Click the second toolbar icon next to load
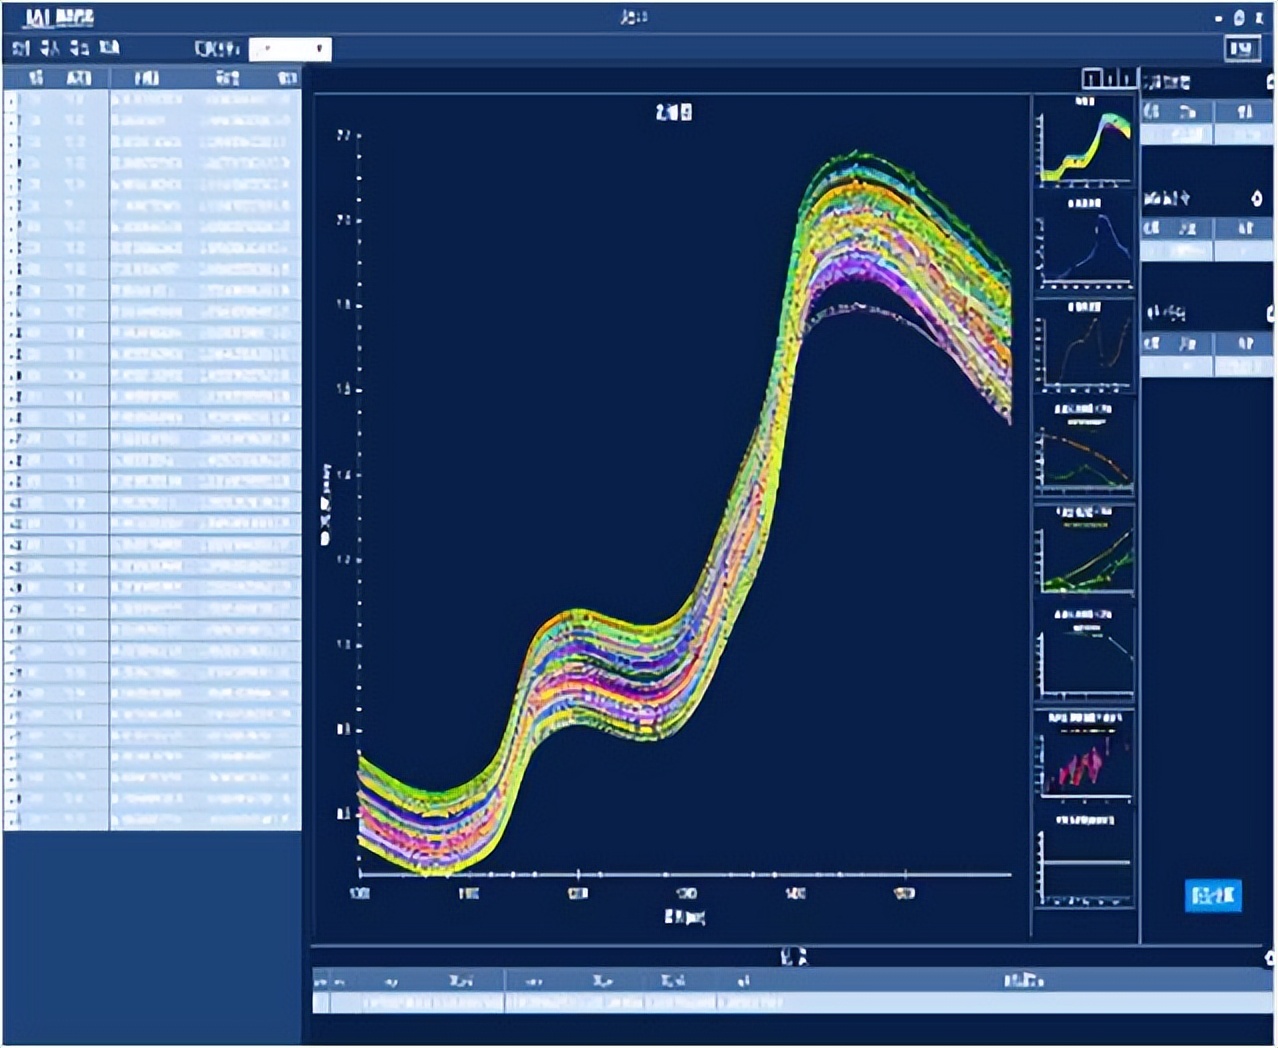This screenshot has width=1278, height=1048. pyautogui.click(x=50, y=46)
